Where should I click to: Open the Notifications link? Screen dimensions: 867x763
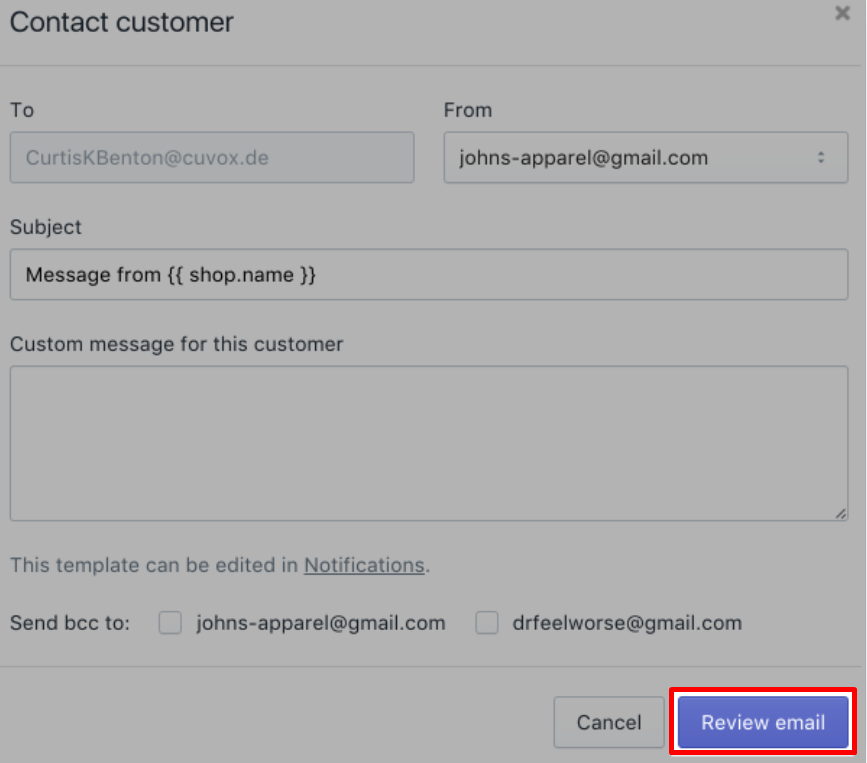tap(364, 565)
